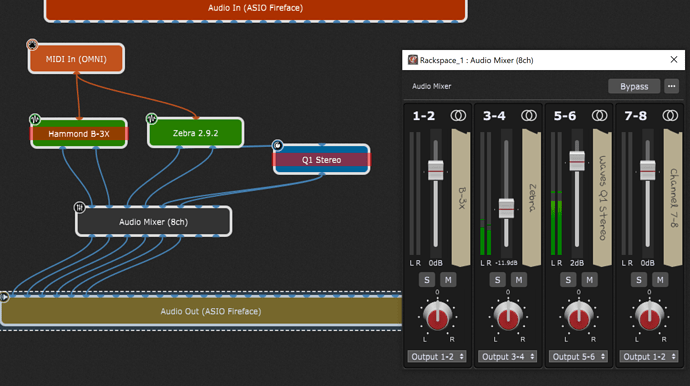Click the pan knob for channel 3-4
The width and height of the screenshot is (690, 386).
[x=508, y=316]
